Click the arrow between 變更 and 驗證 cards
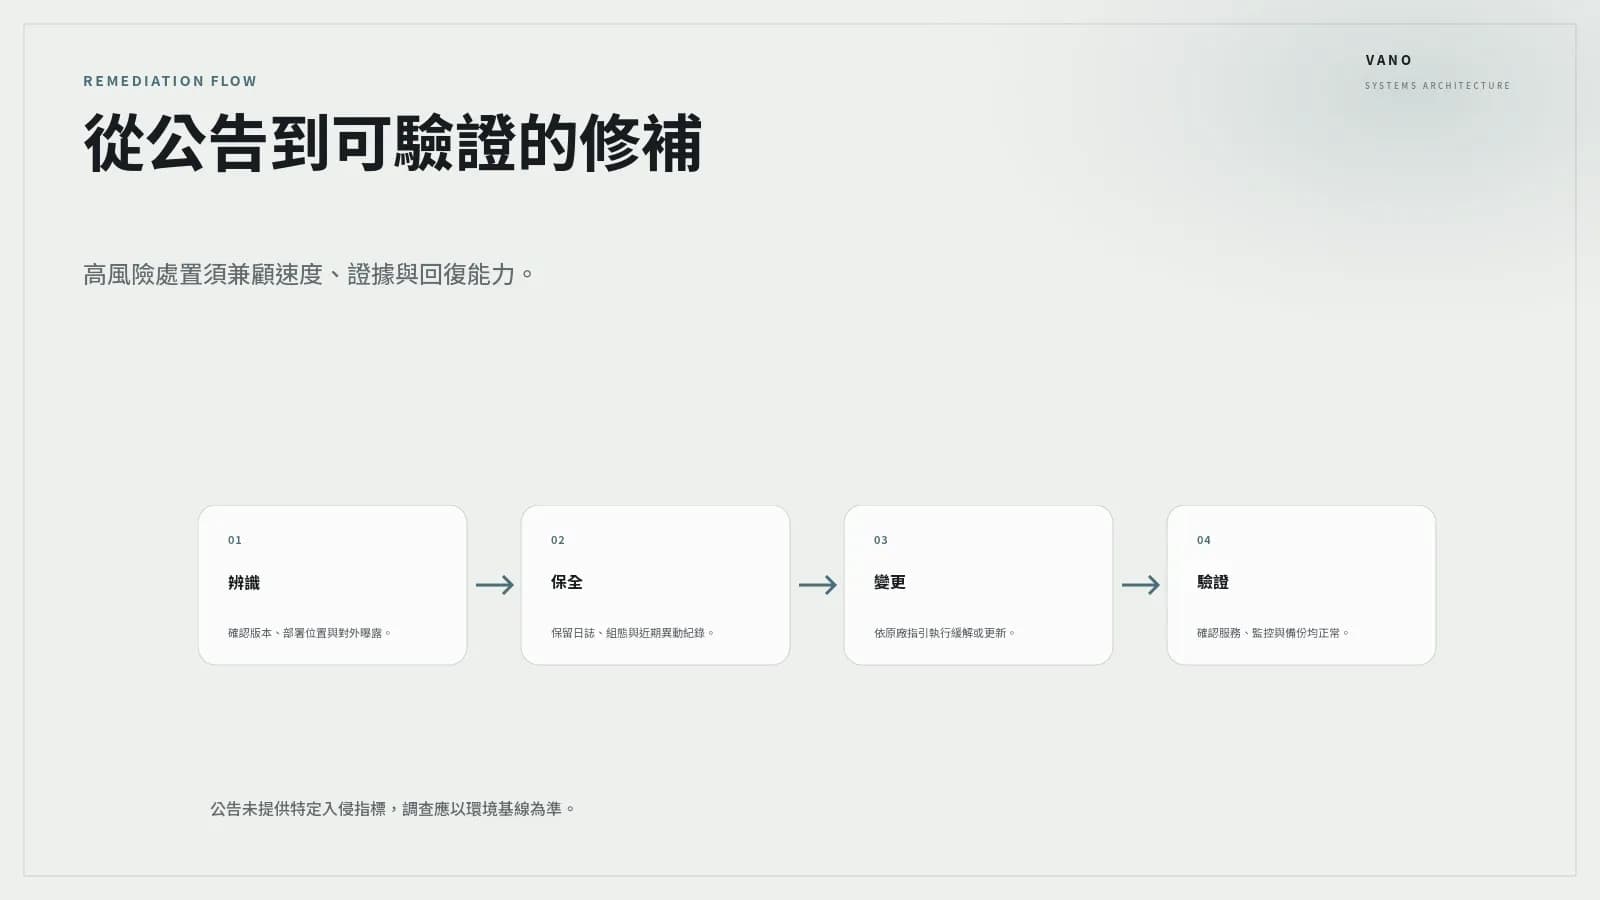 click(x=1140, y=585)
